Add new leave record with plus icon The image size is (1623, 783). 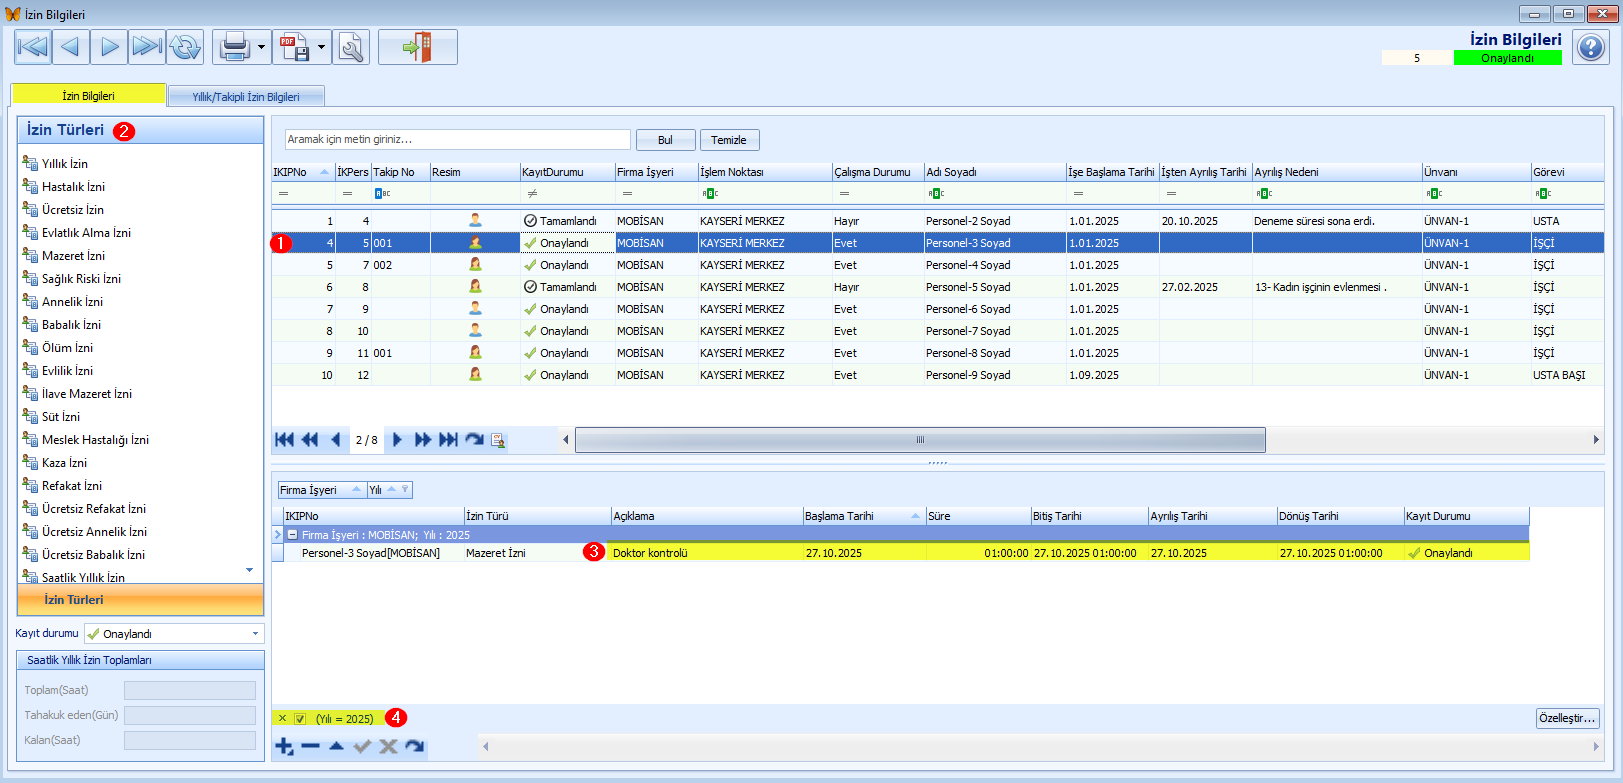click(284, 746)
